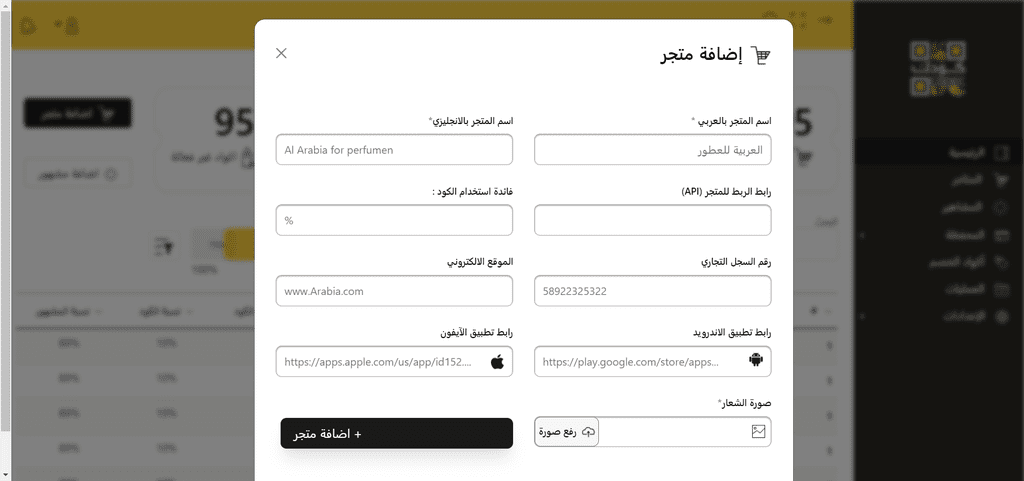Submit form with + اضافة متجر button
This screenshot has width=1024, height=481.
pyautogui.click(x=397, y=433)
